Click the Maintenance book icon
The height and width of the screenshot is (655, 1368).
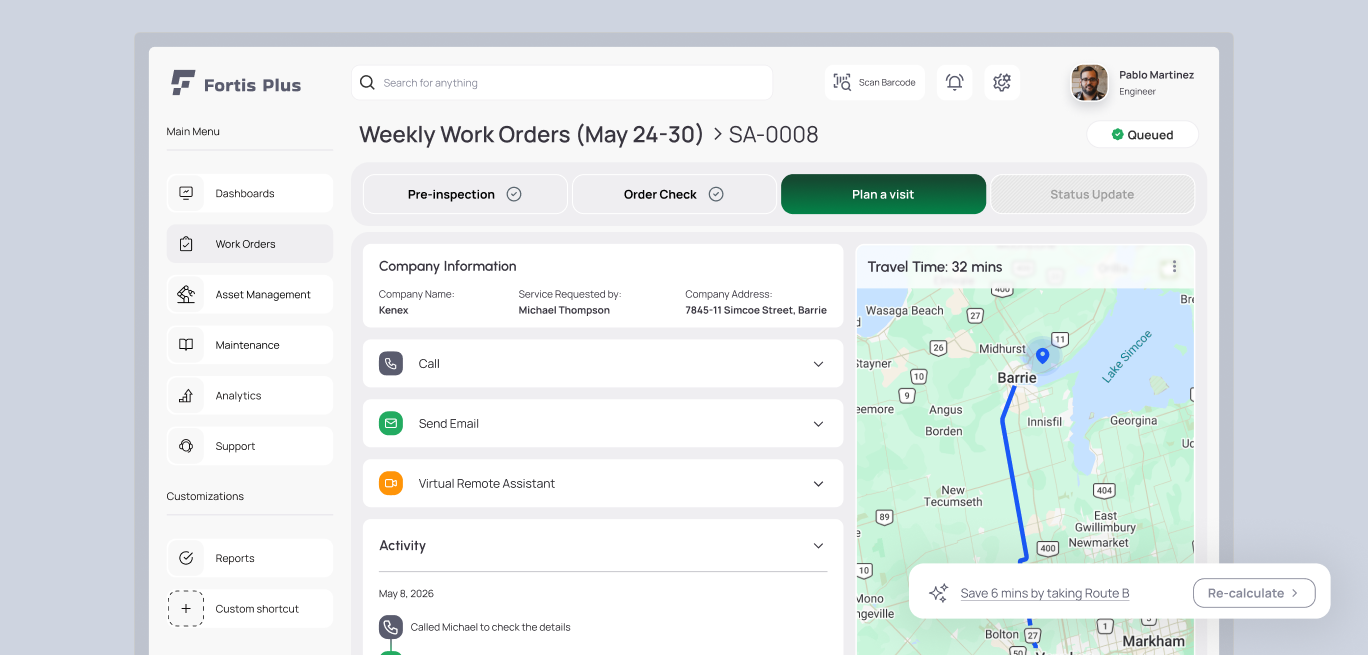tap(186, 345)
